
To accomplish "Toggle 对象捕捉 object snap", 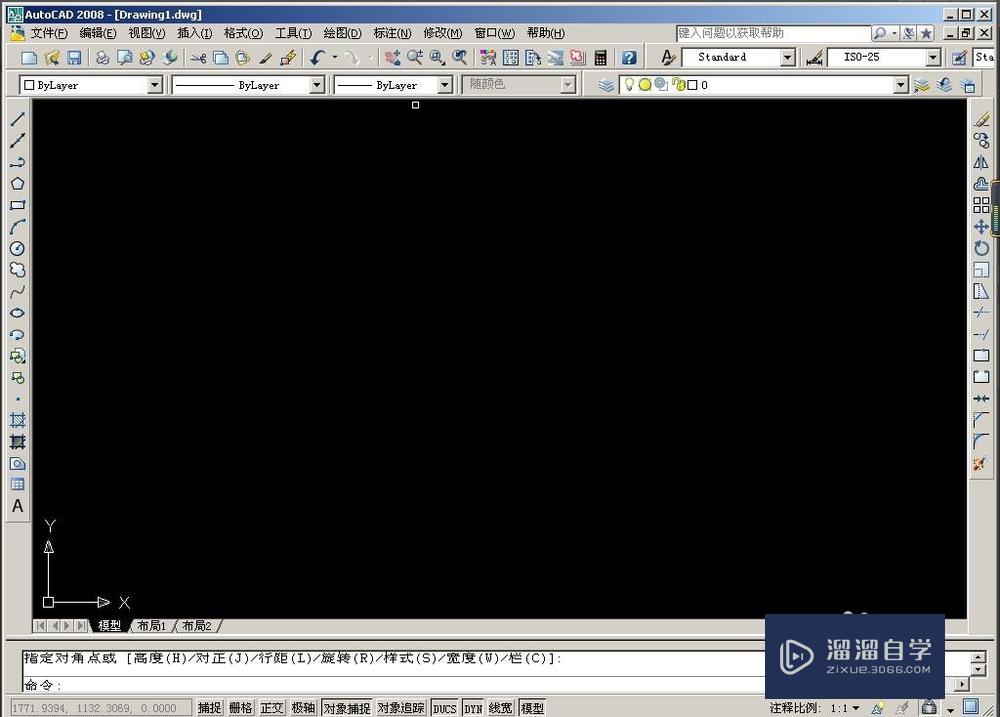I will [x=346, y=707].
